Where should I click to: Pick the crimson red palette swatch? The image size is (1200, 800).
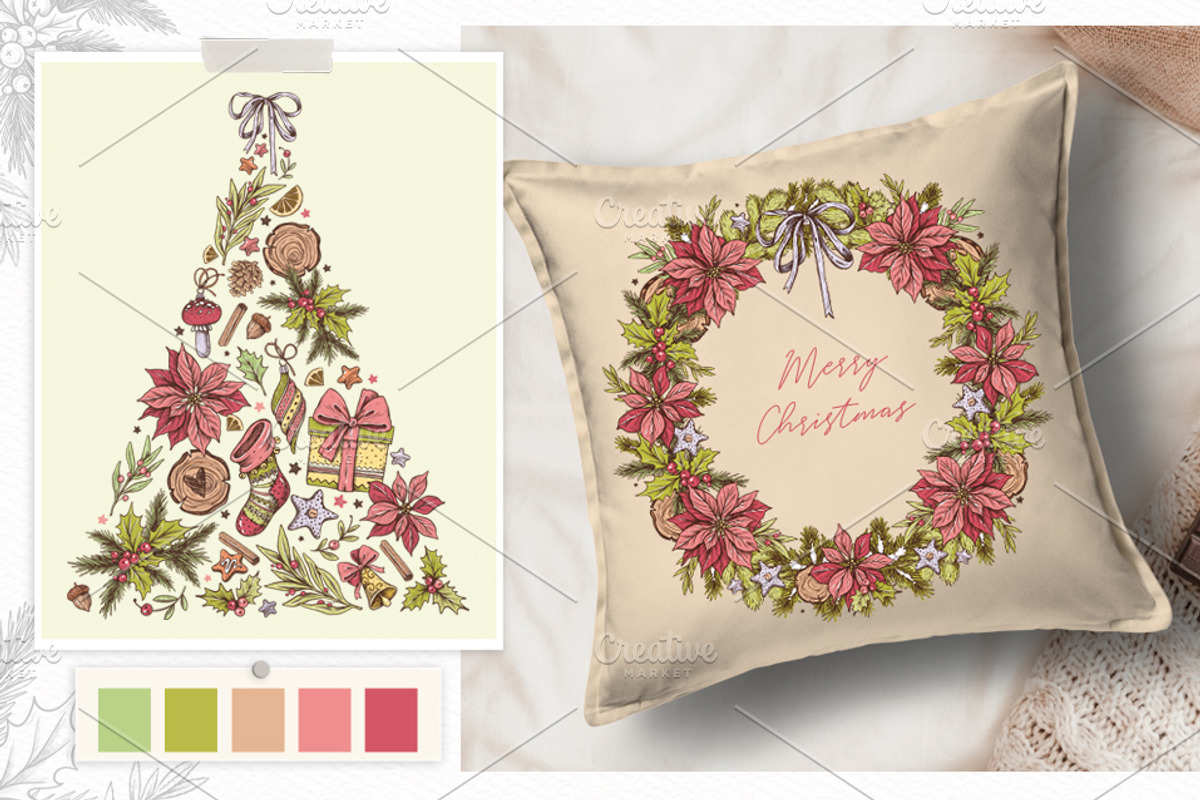[391, 720]
